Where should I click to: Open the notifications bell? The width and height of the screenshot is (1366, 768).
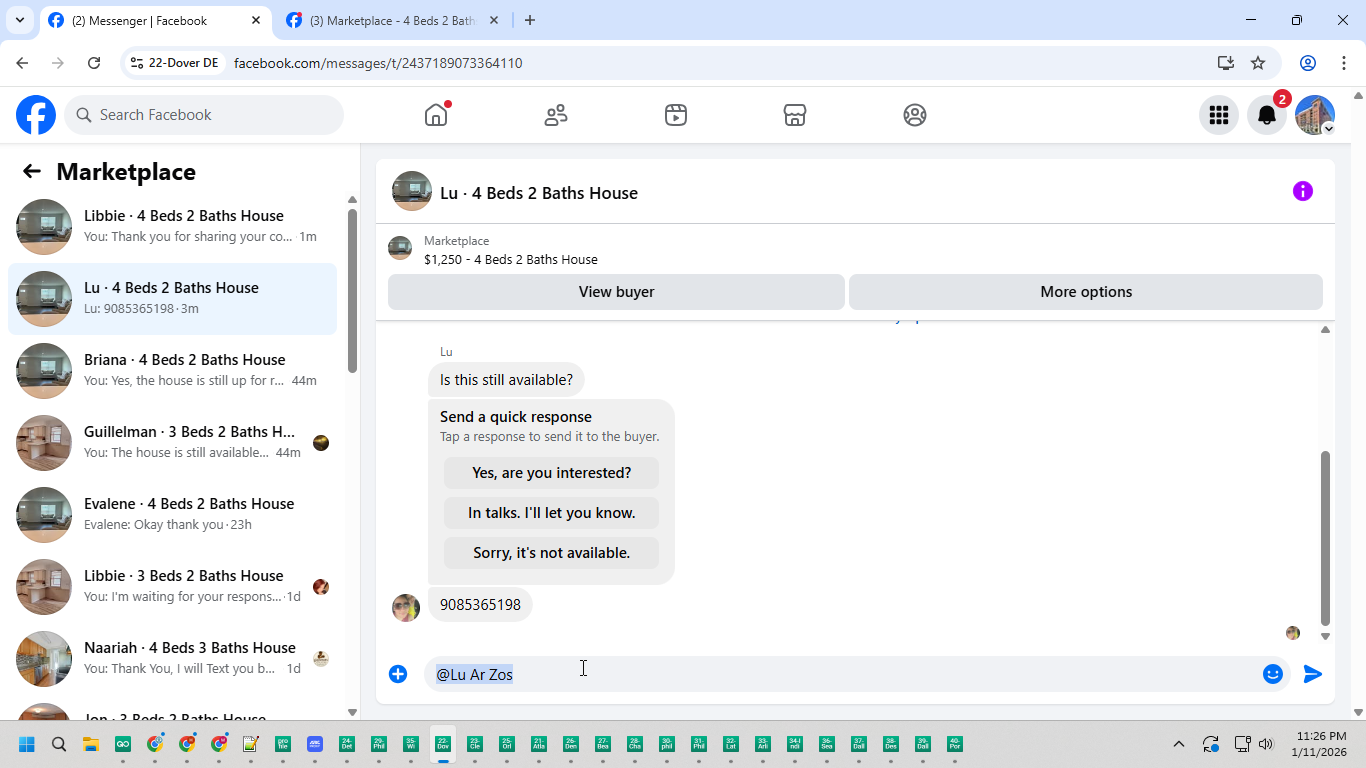(1267, 115)
